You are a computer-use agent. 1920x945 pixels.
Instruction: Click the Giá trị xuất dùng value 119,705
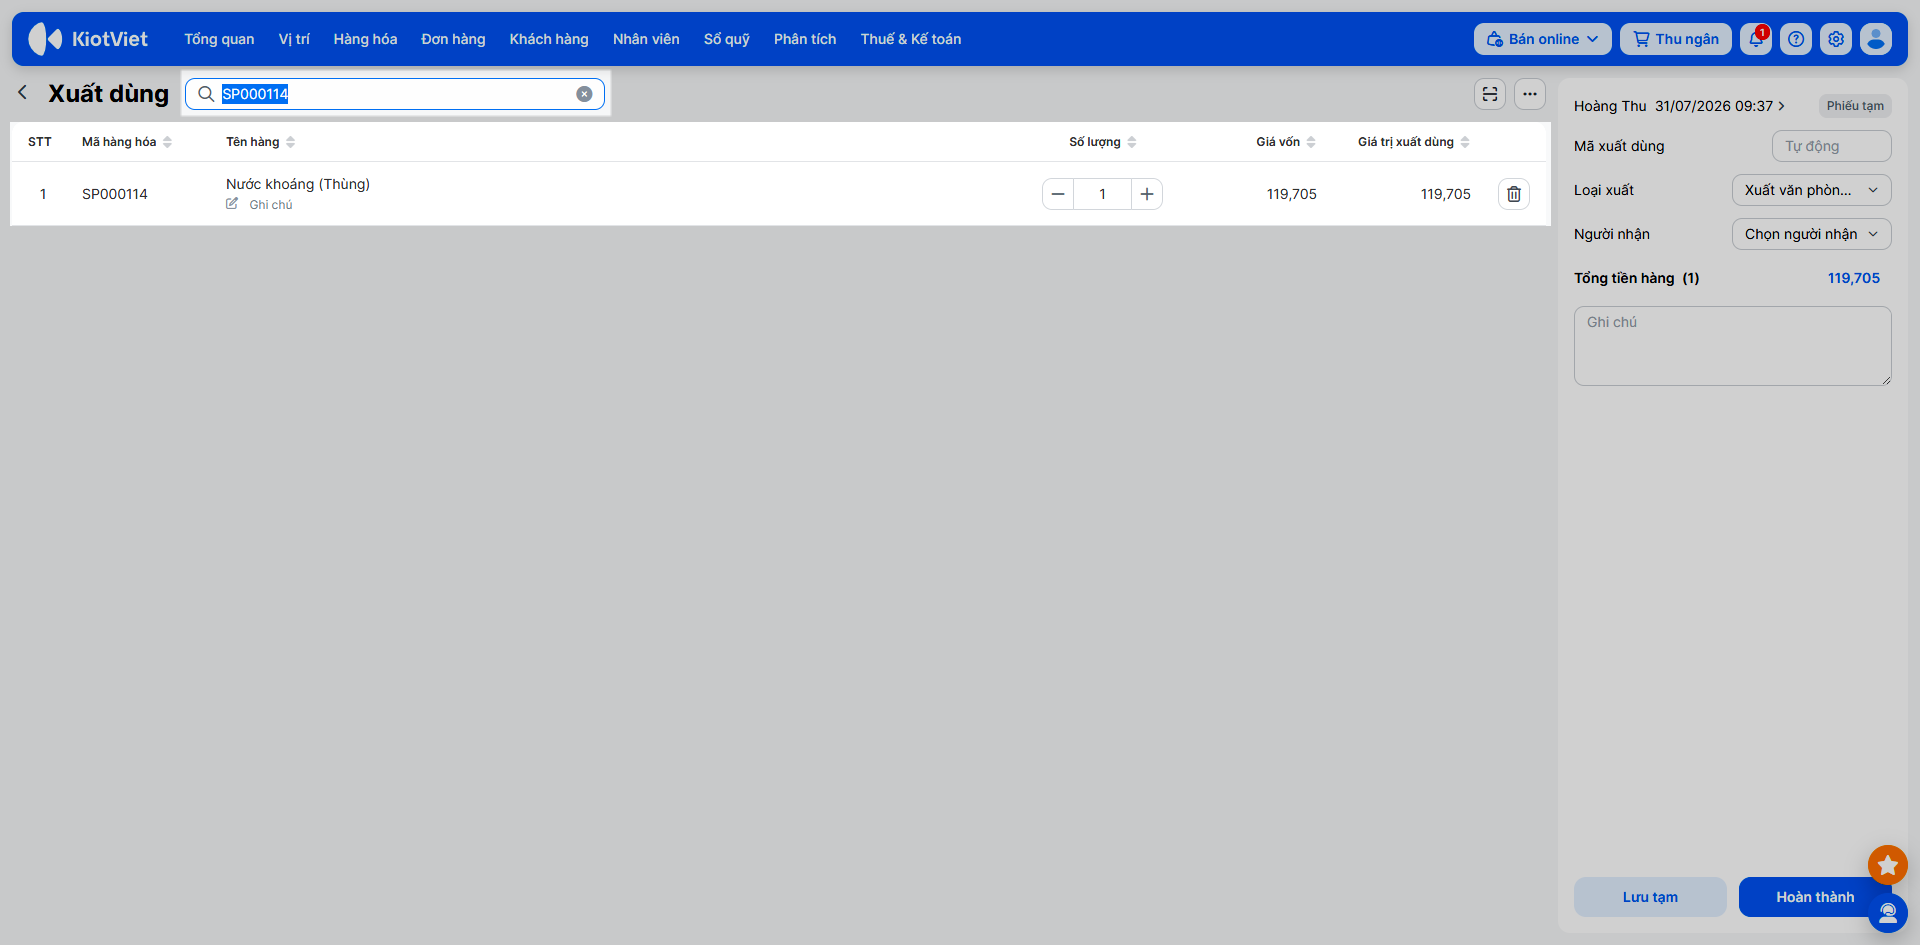(1446, 194)
